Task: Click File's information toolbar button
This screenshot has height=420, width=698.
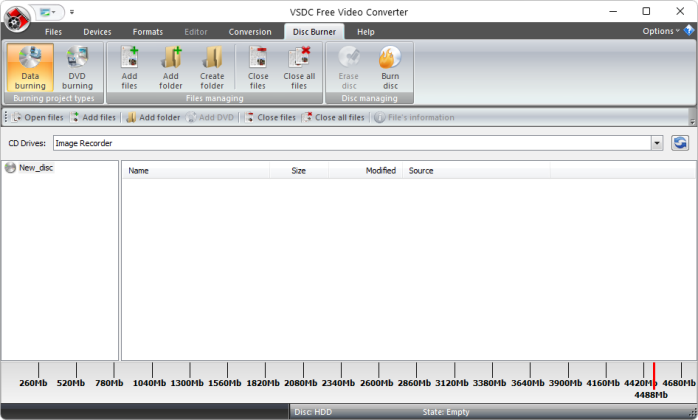Action: point(415,118)
